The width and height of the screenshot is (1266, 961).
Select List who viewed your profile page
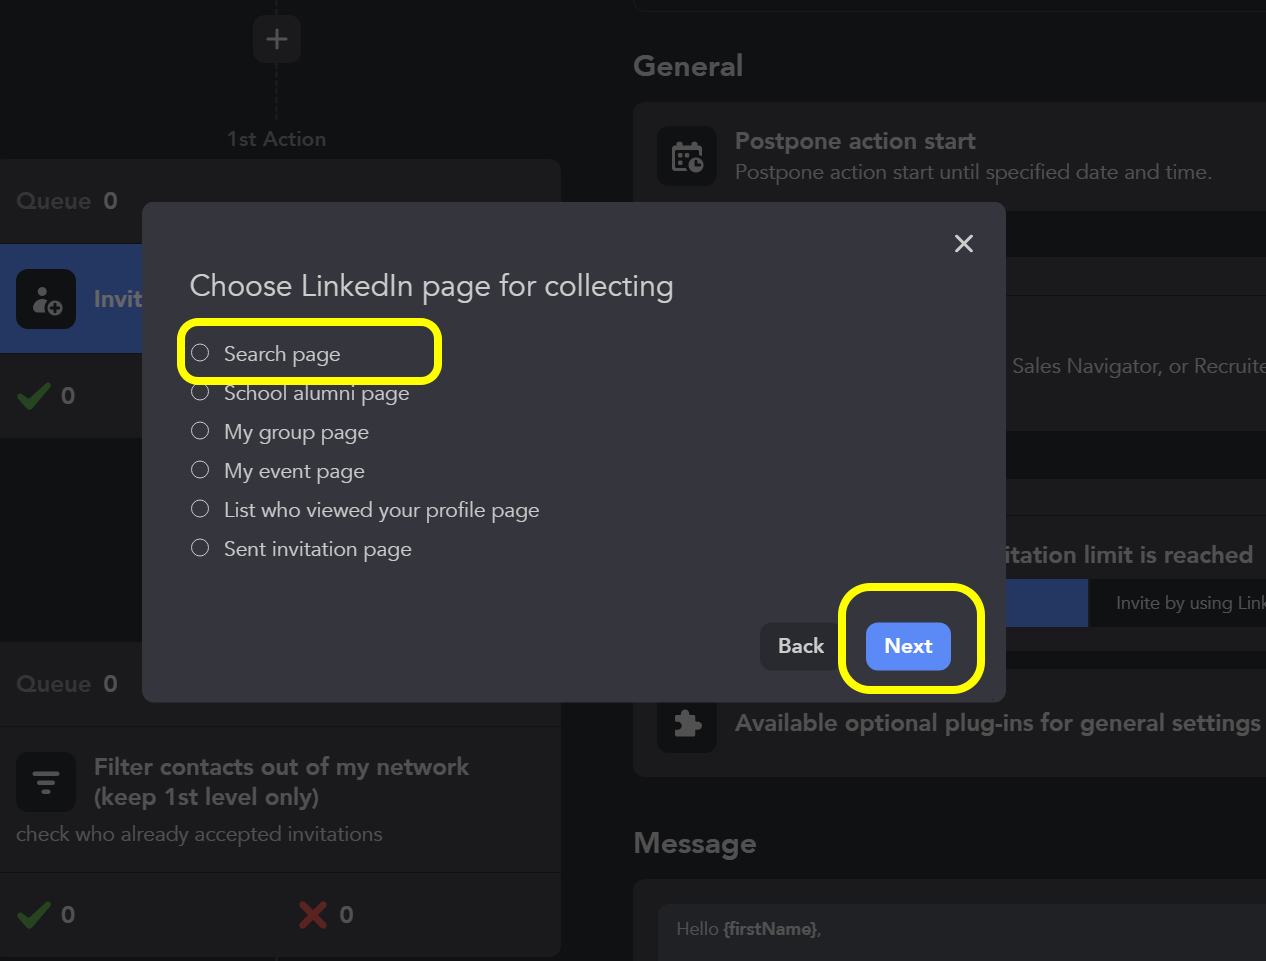(x=201, y=509)
